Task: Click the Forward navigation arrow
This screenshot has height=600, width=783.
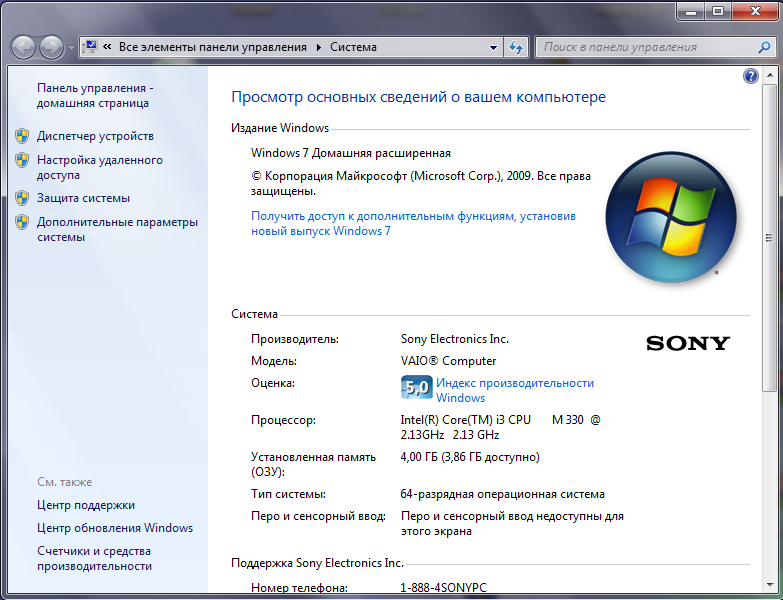Action: (x=51, y=47)
